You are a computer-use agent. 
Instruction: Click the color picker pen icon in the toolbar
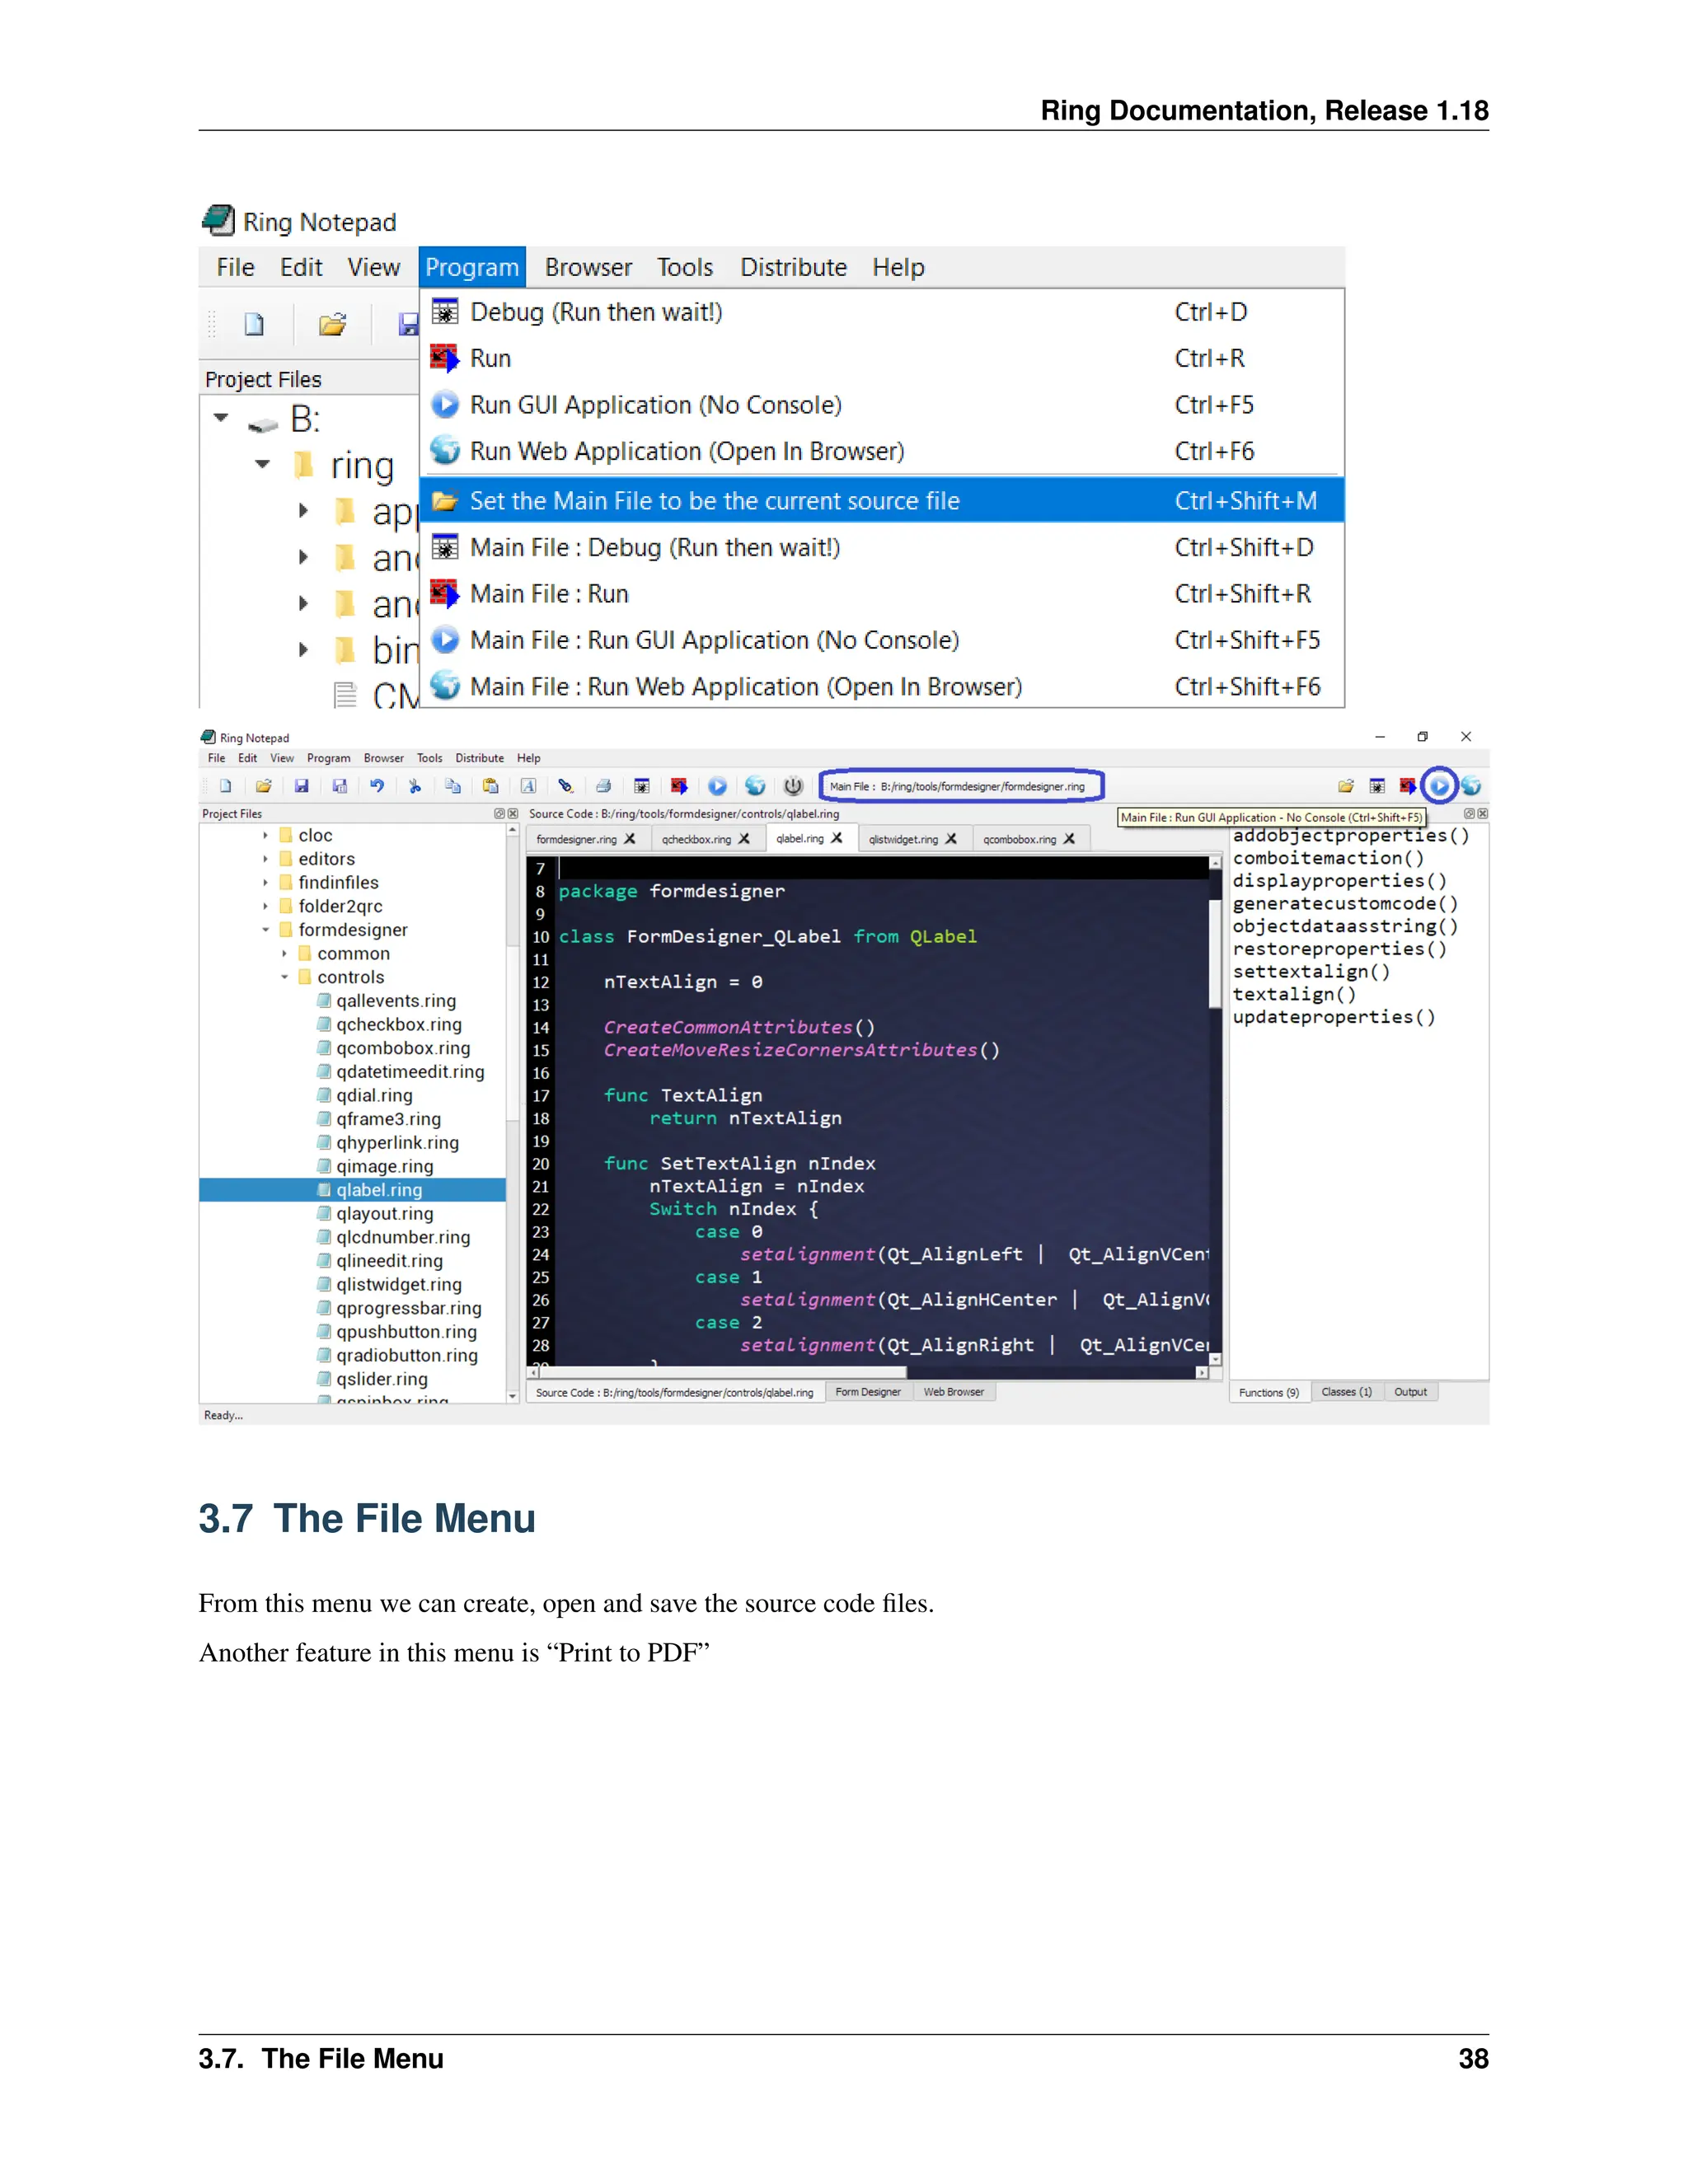point(566,786)
